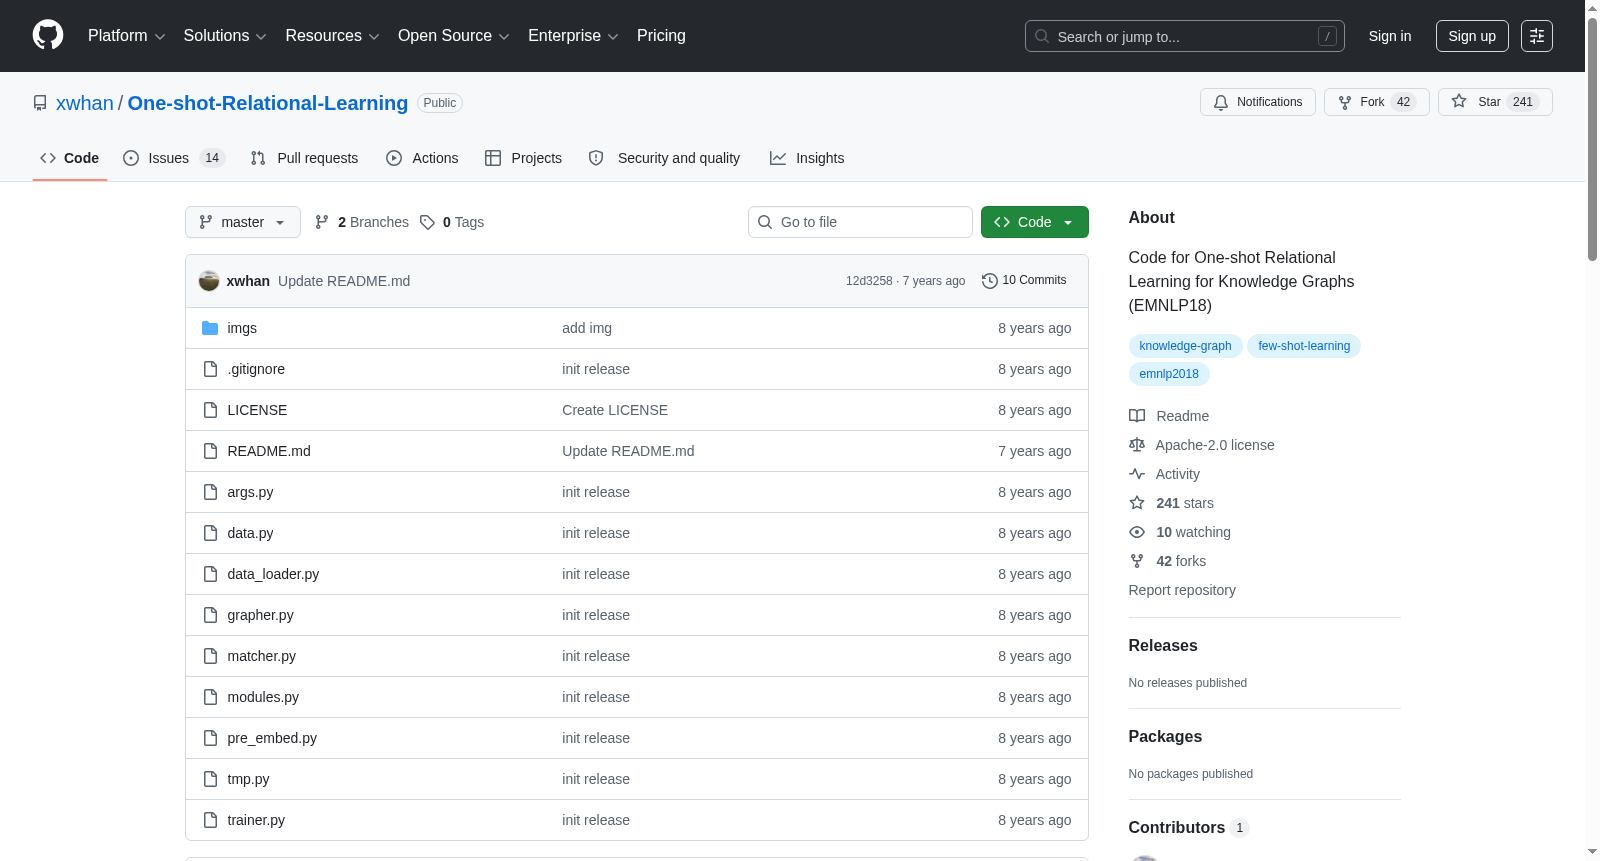
Task: Click the branch icon beside 2 Branches
Action: coord(322,222)
